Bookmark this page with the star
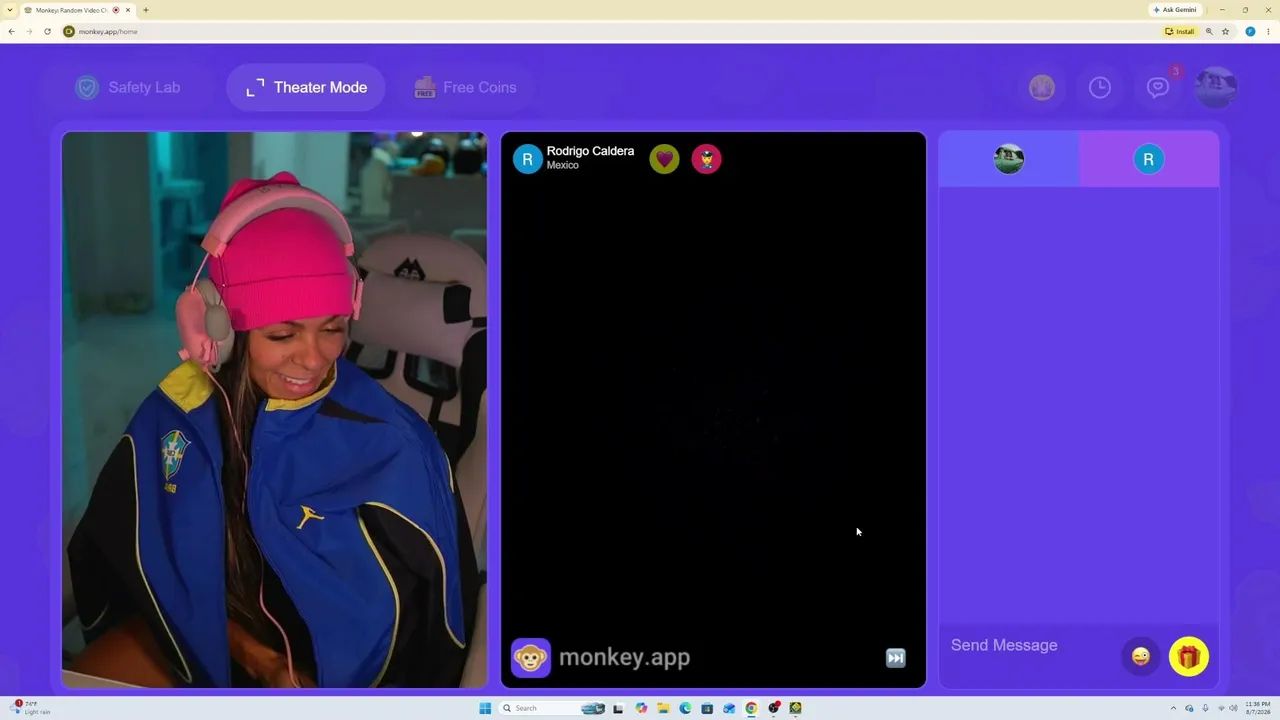 1226,31
